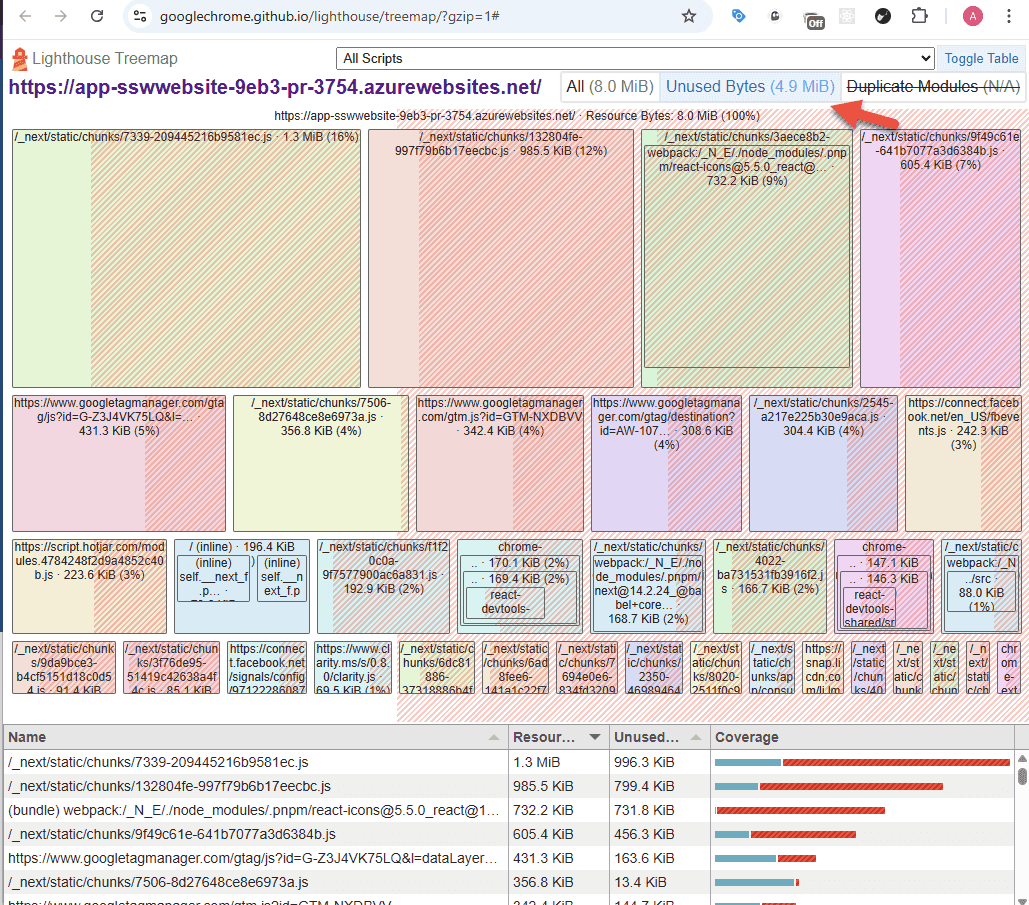Open Chrome's three-dot menu

1010,16
